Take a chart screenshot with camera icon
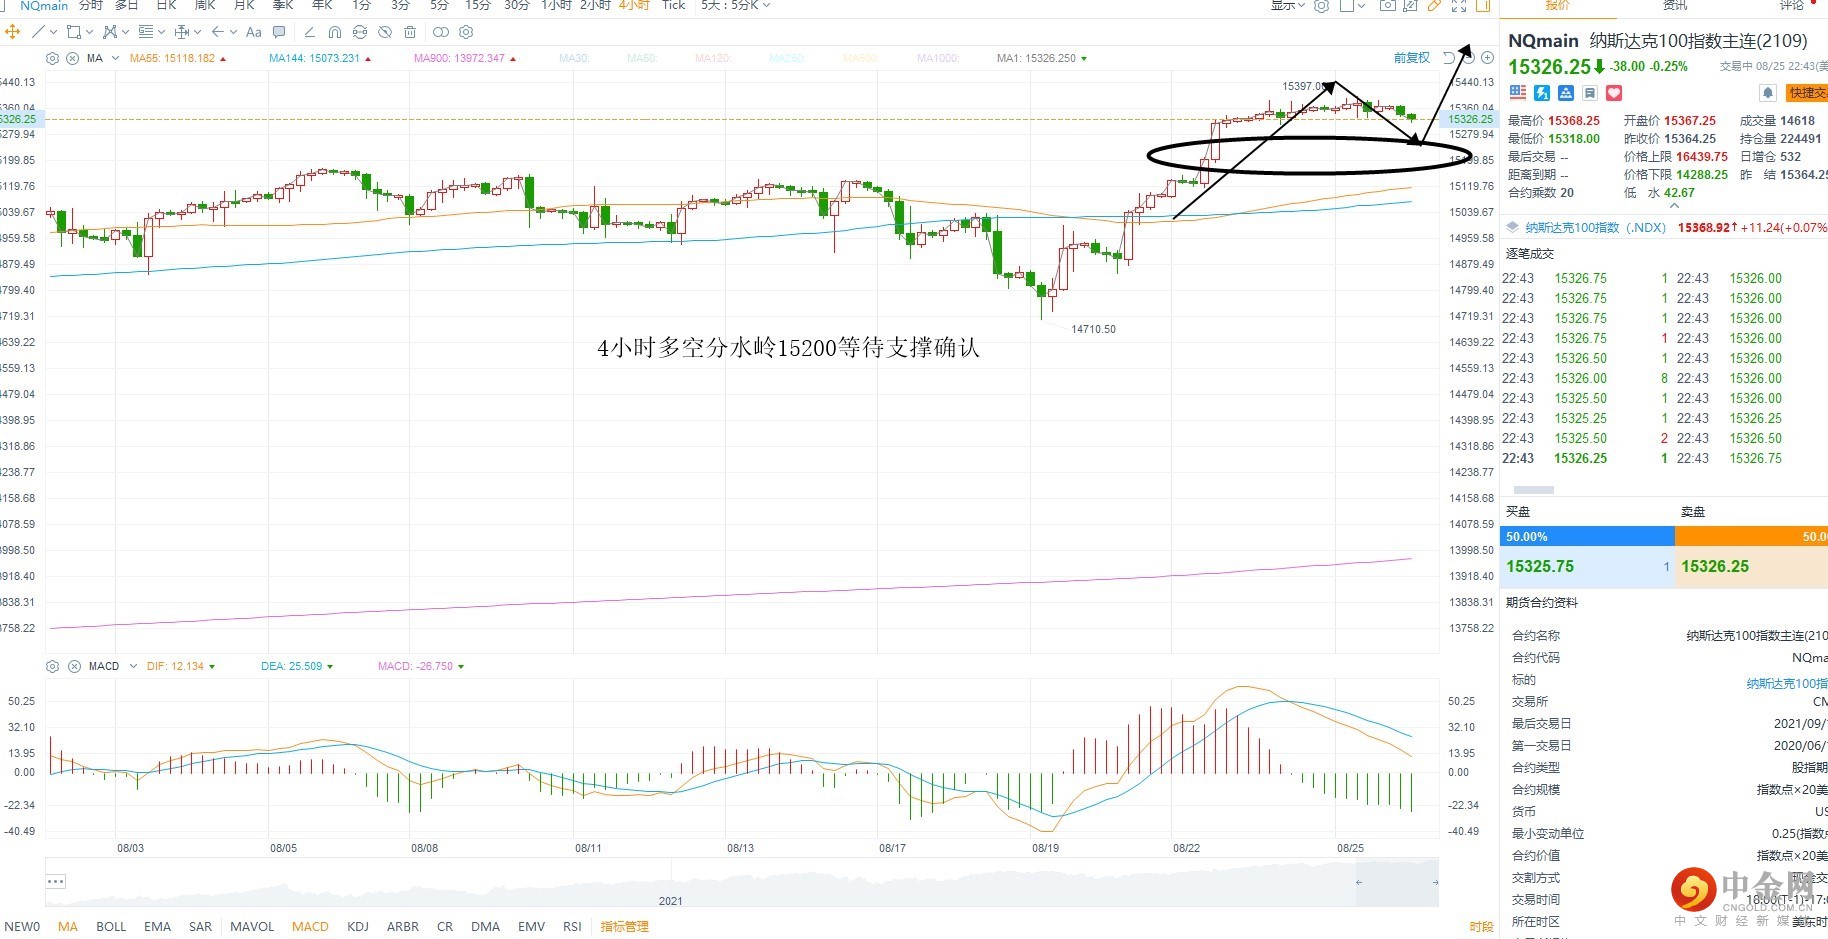This screenshot has width=1828, height=939. pos(1387,6)
